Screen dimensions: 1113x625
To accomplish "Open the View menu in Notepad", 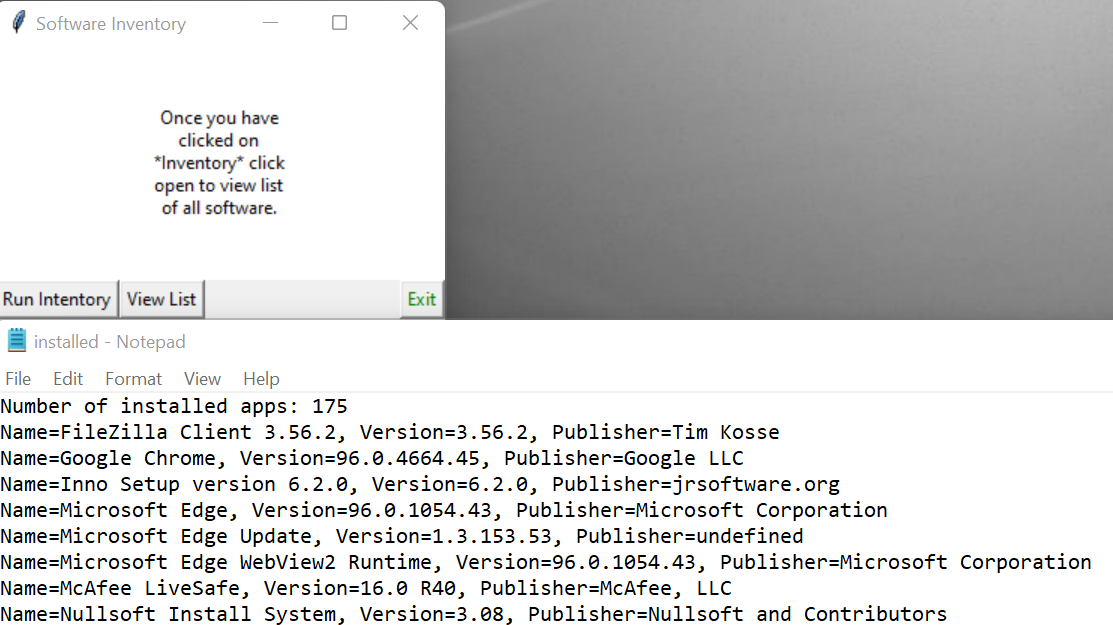I will (x=202, y=379).
